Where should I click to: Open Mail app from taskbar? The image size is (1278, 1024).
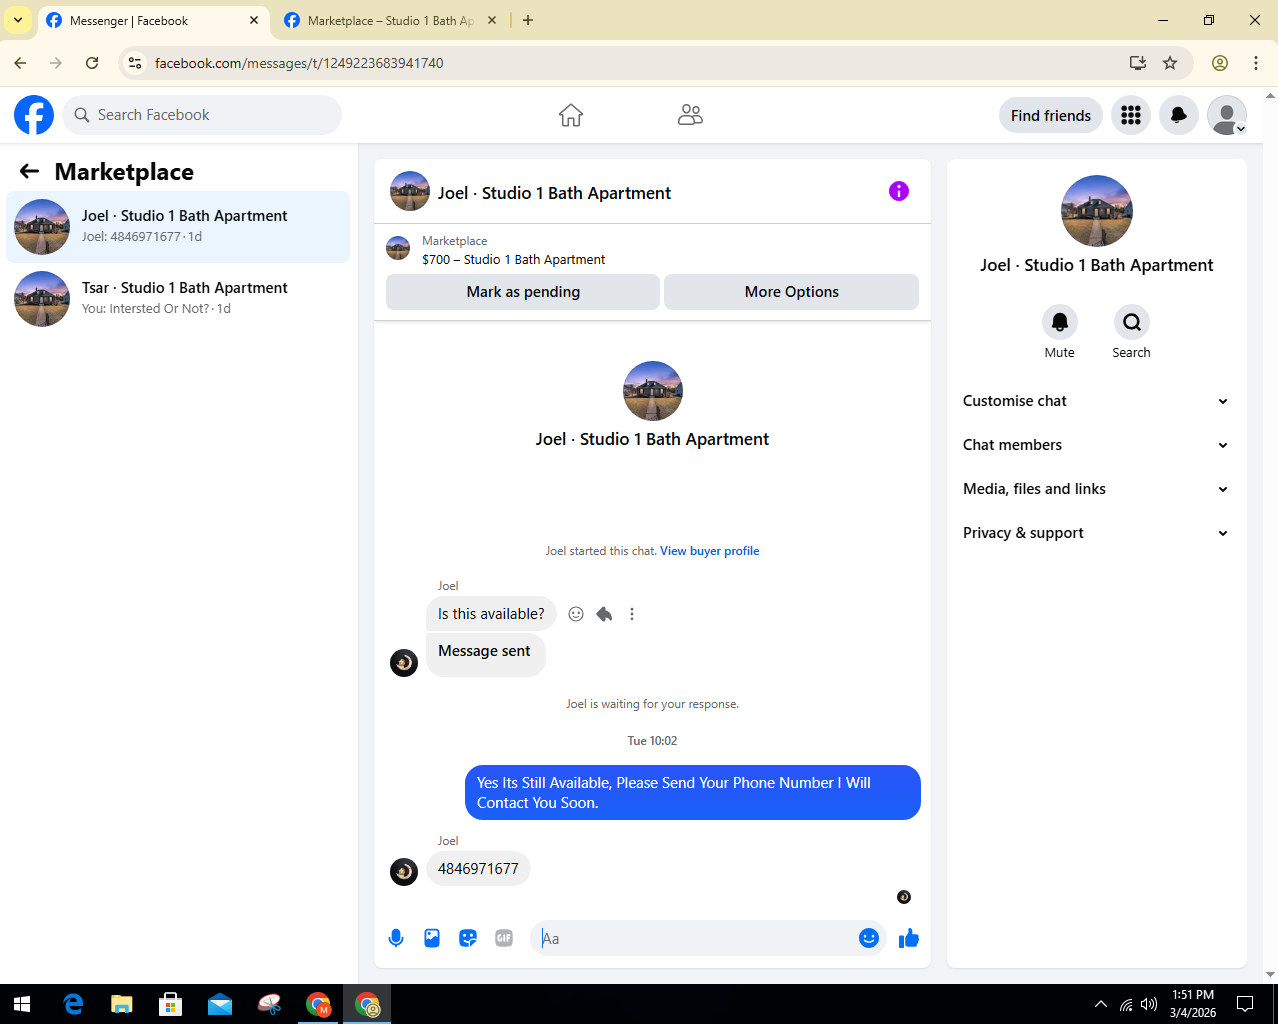[x=219, y=1004]
